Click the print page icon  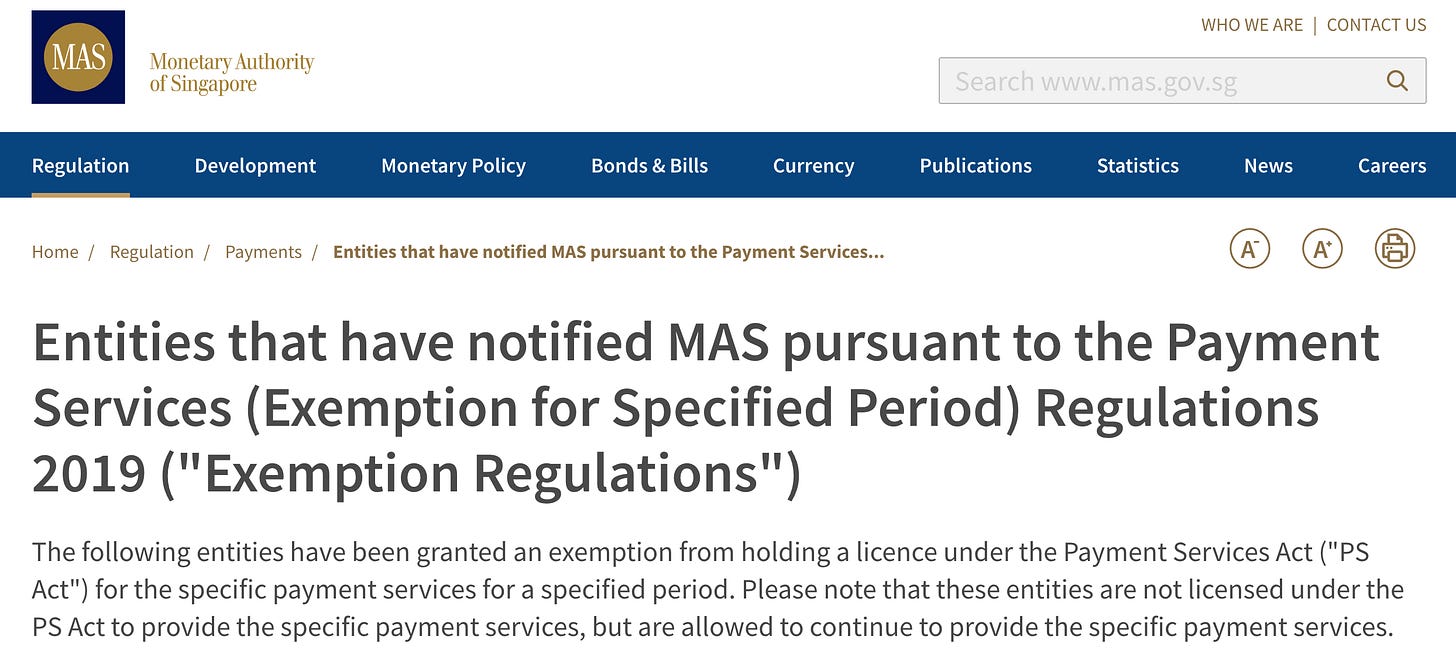click(x=1395, y=248)
